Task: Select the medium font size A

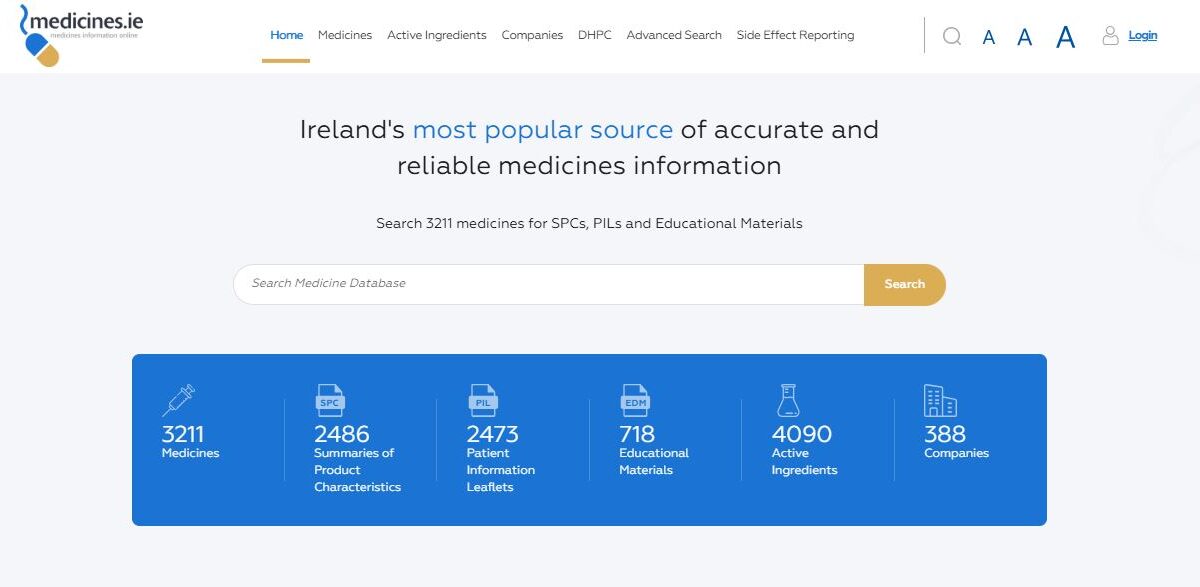Action: pyautogui.click(x=1024, y=37)
